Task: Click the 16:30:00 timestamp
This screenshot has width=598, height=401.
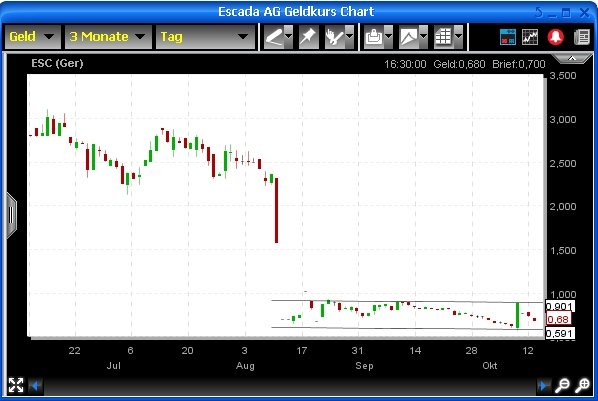Action: (x=405, y=64)
